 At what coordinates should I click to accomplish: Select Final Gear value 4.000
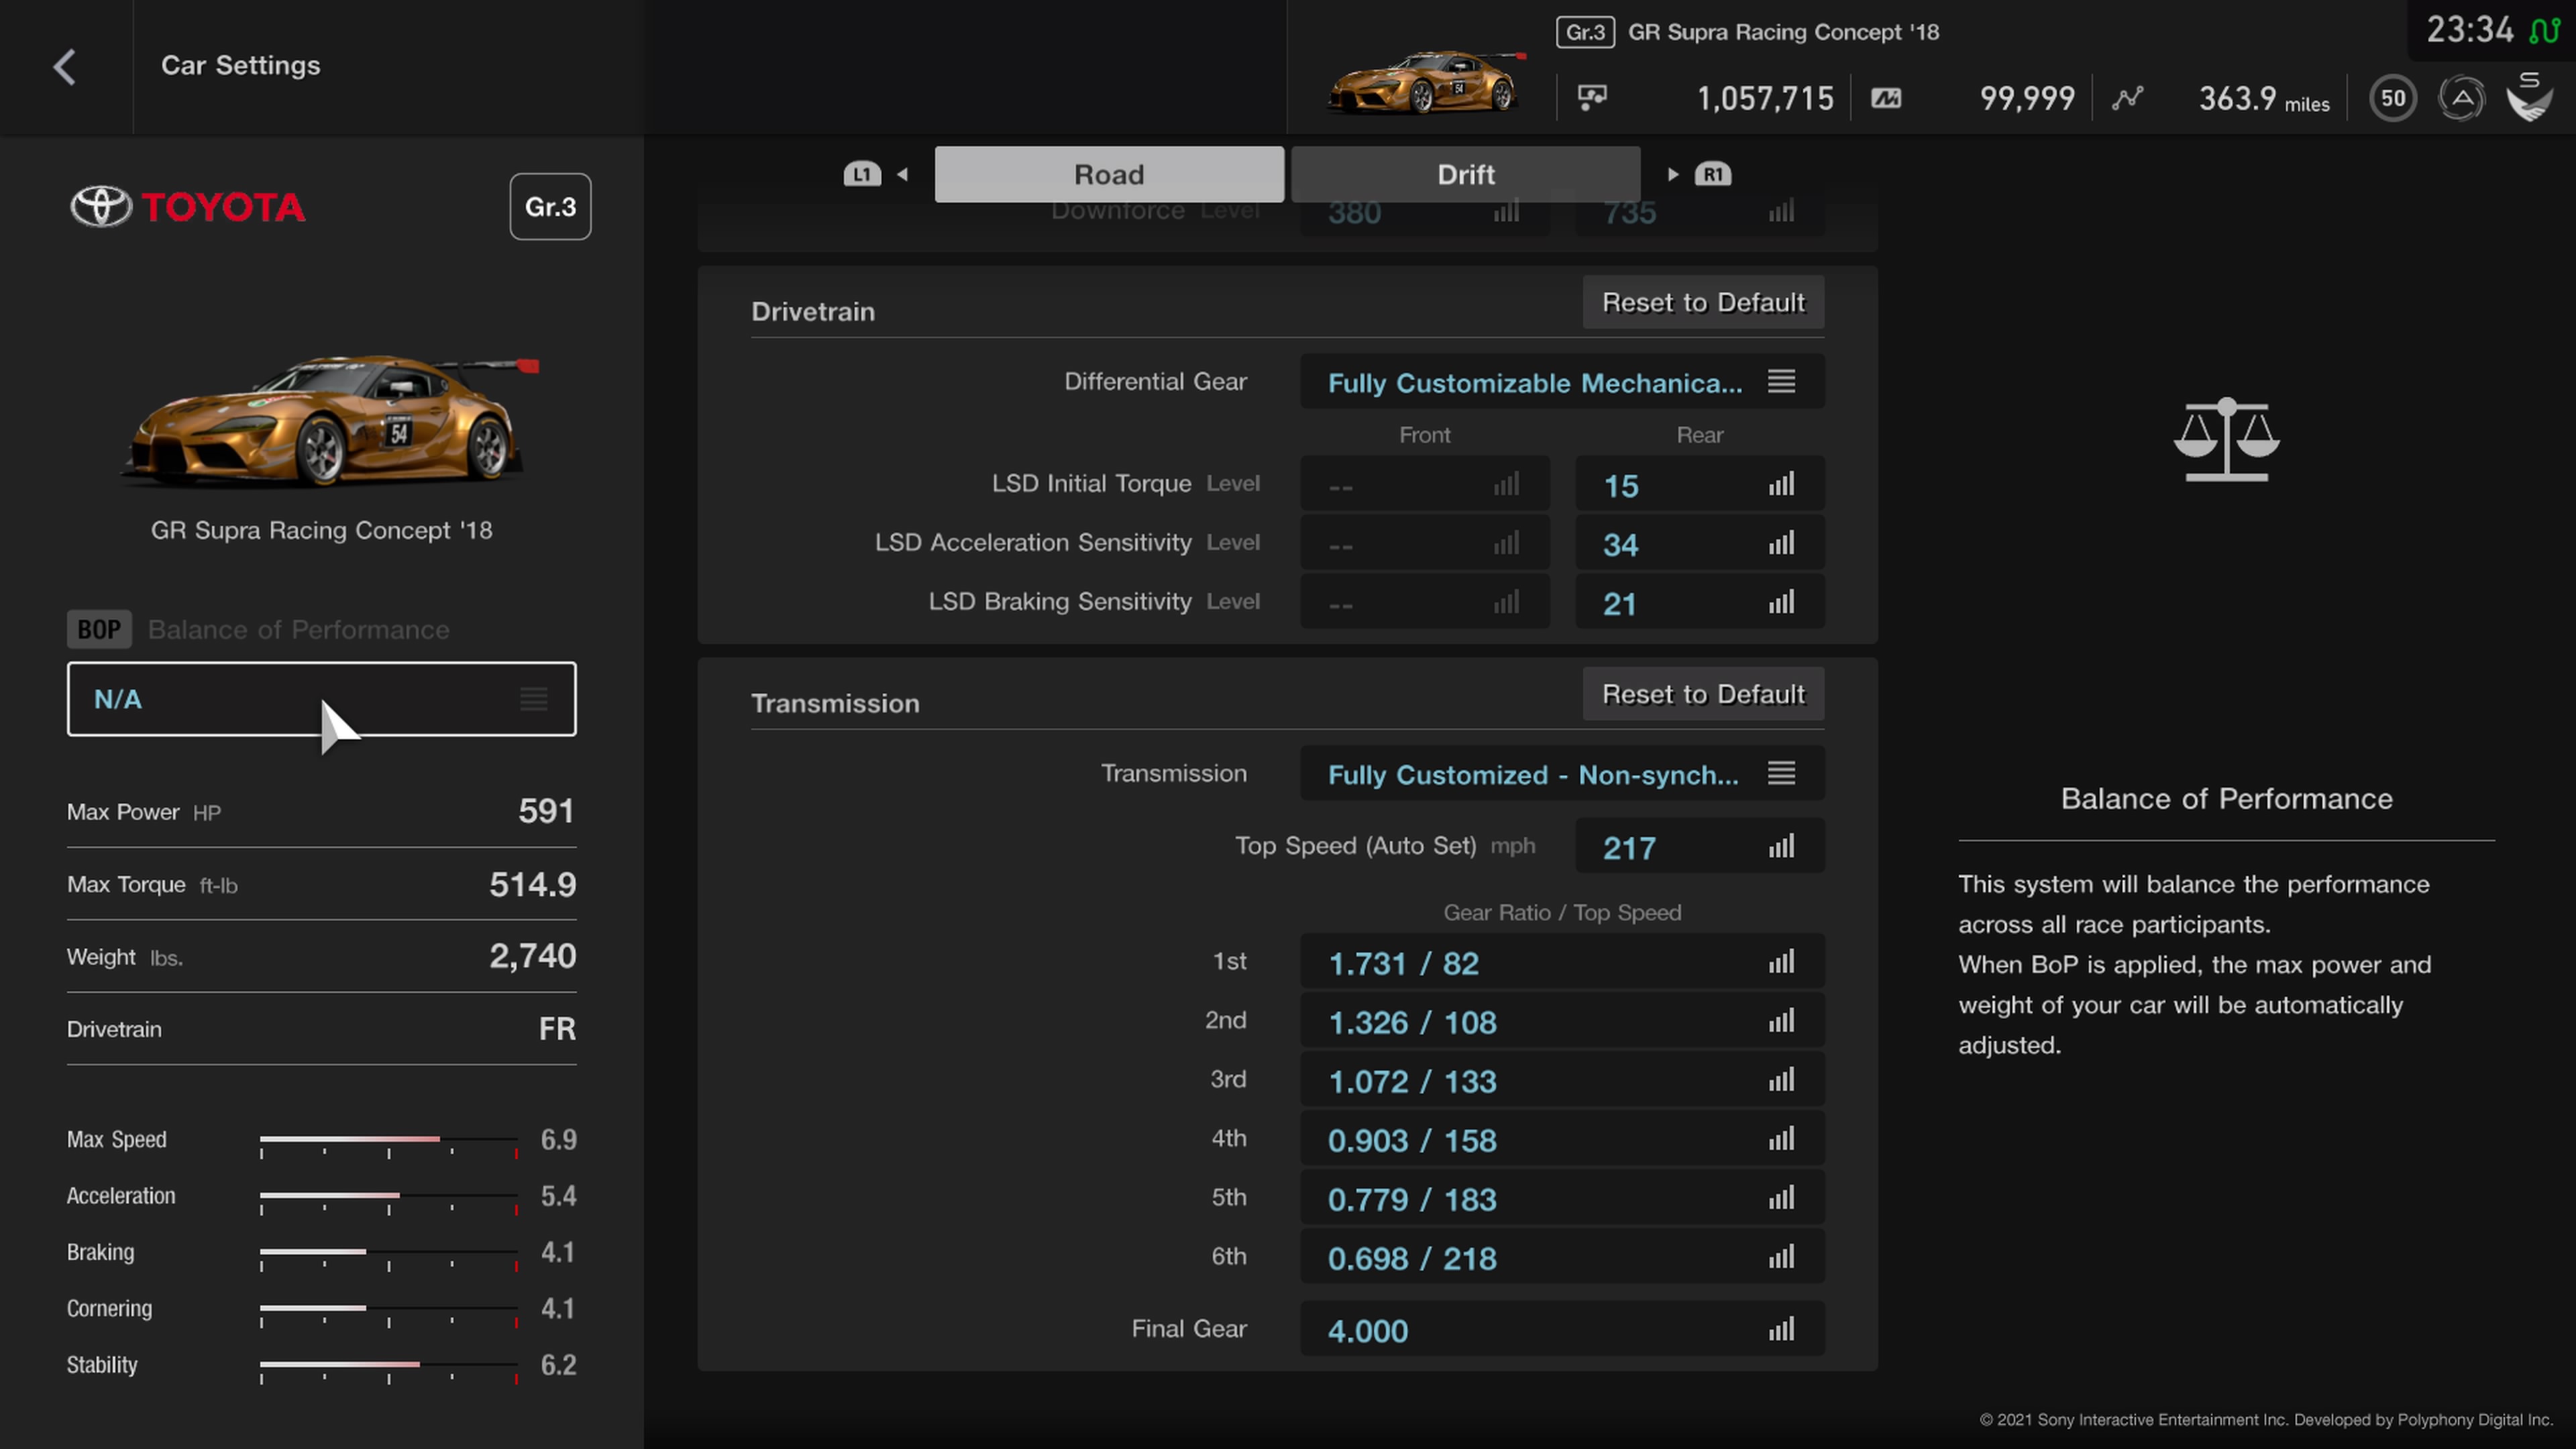click(x=1562, y=1328)
